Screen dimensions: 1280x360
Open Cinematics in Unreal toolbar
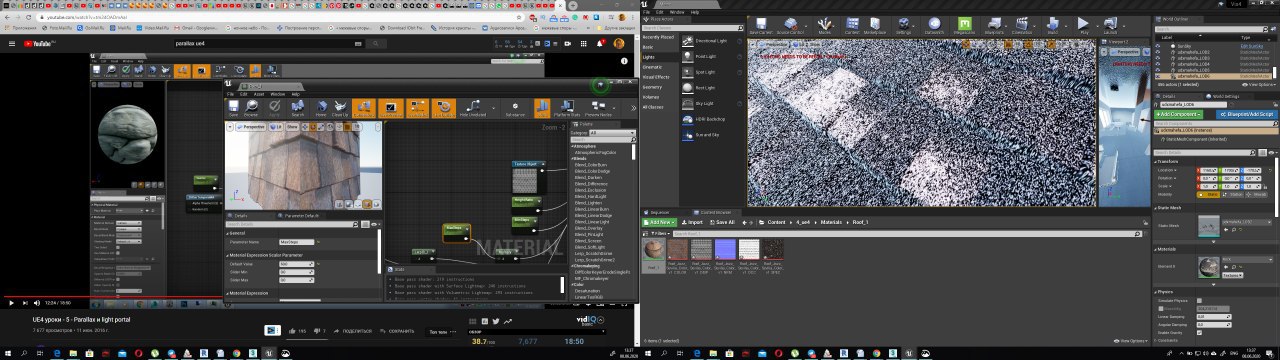[x=1021, y=25]
